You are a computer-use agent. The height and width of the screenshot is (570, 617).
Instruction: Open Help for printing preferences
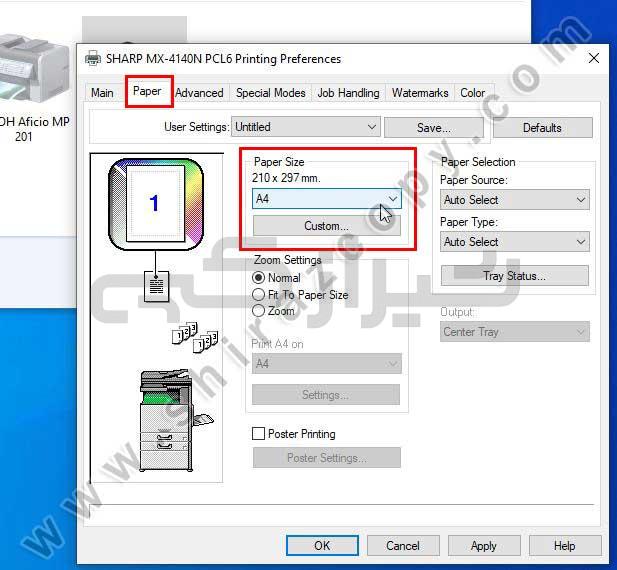565,546
